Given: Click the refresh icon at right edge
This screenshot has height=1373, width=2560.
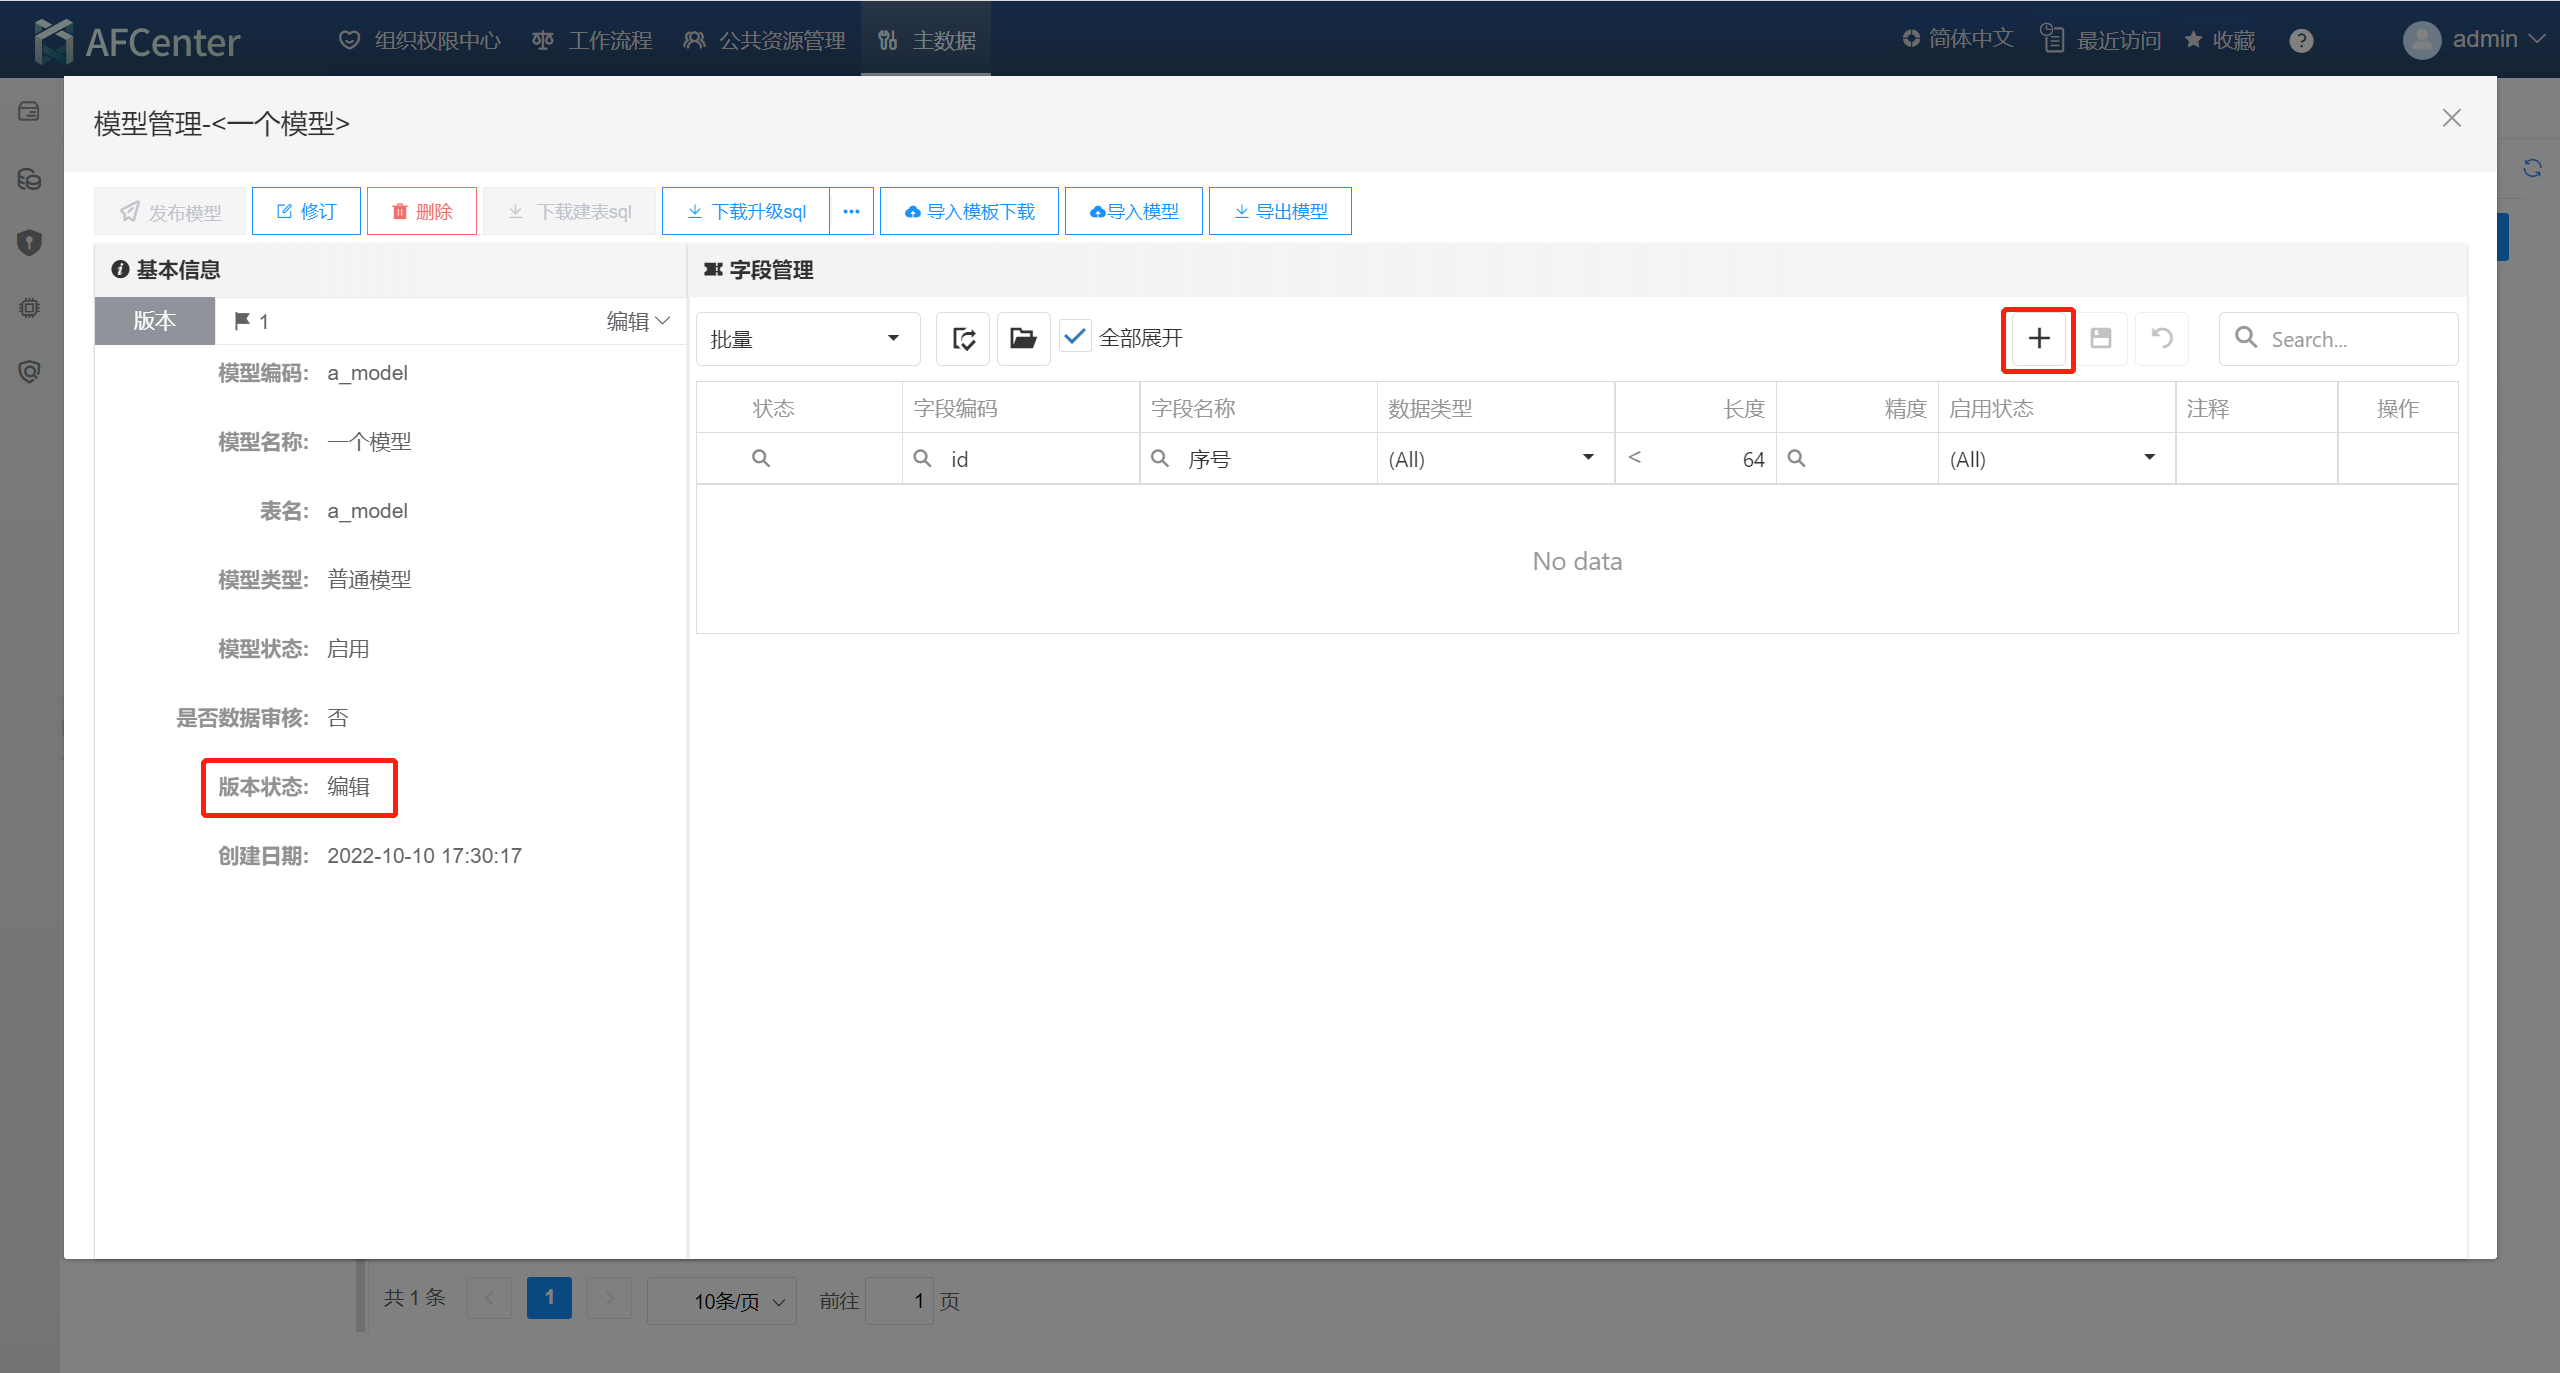Looking at the screenshot, I should pyautogui.click(x=2532, y=168).
